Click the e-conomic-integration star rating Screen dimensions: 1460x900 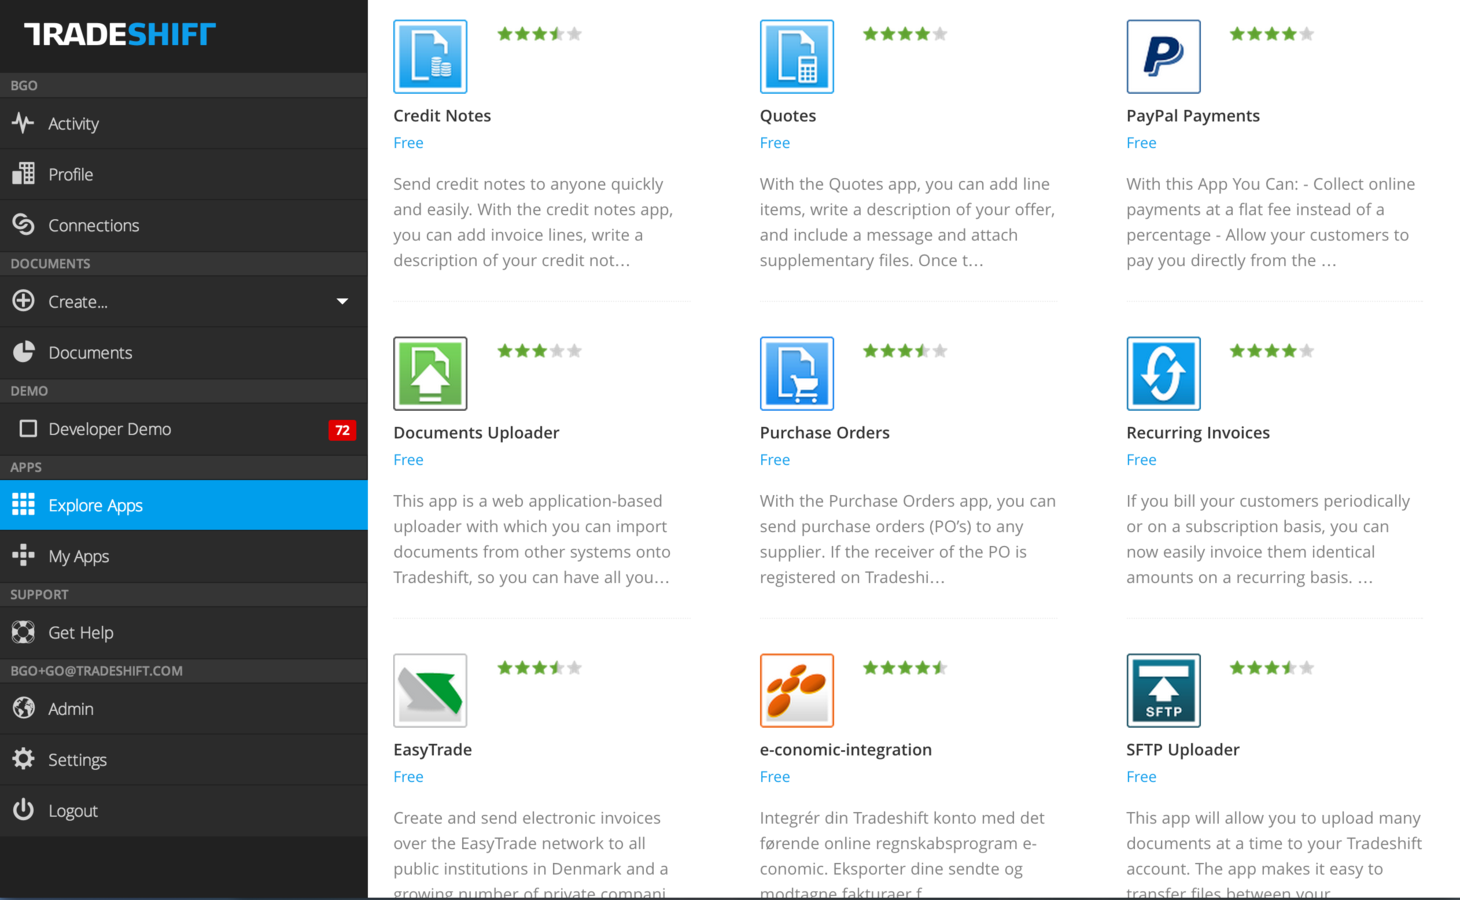[905, 668]
